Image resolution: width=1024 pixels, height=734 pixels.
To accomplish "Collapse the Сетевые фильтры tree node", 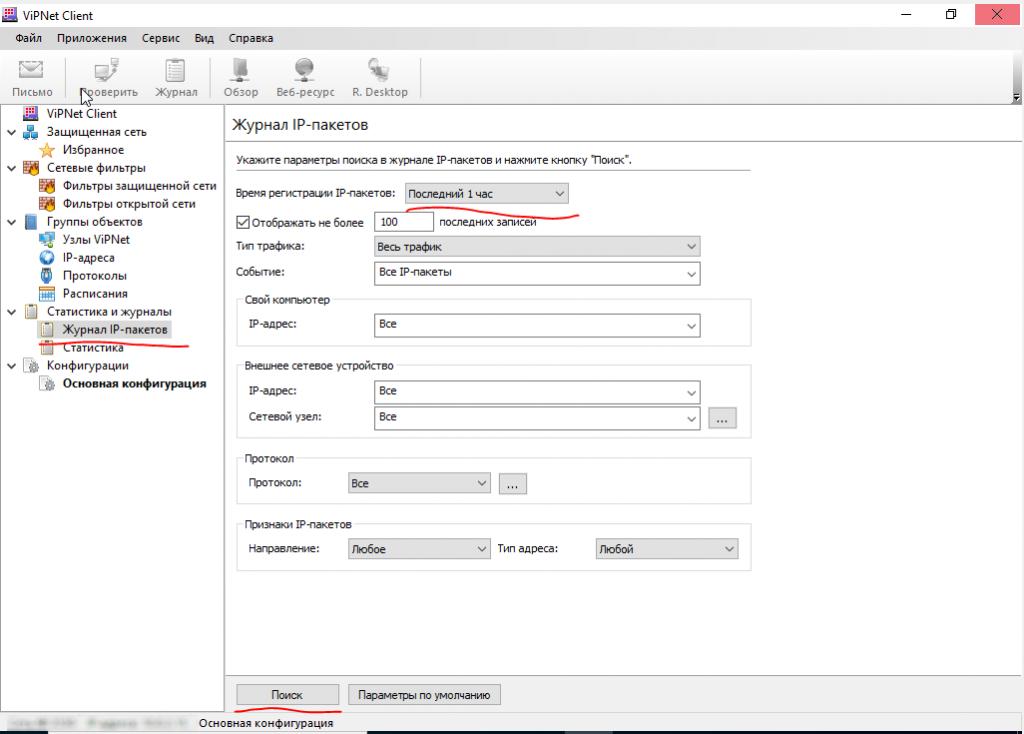I will click(11, 168).
